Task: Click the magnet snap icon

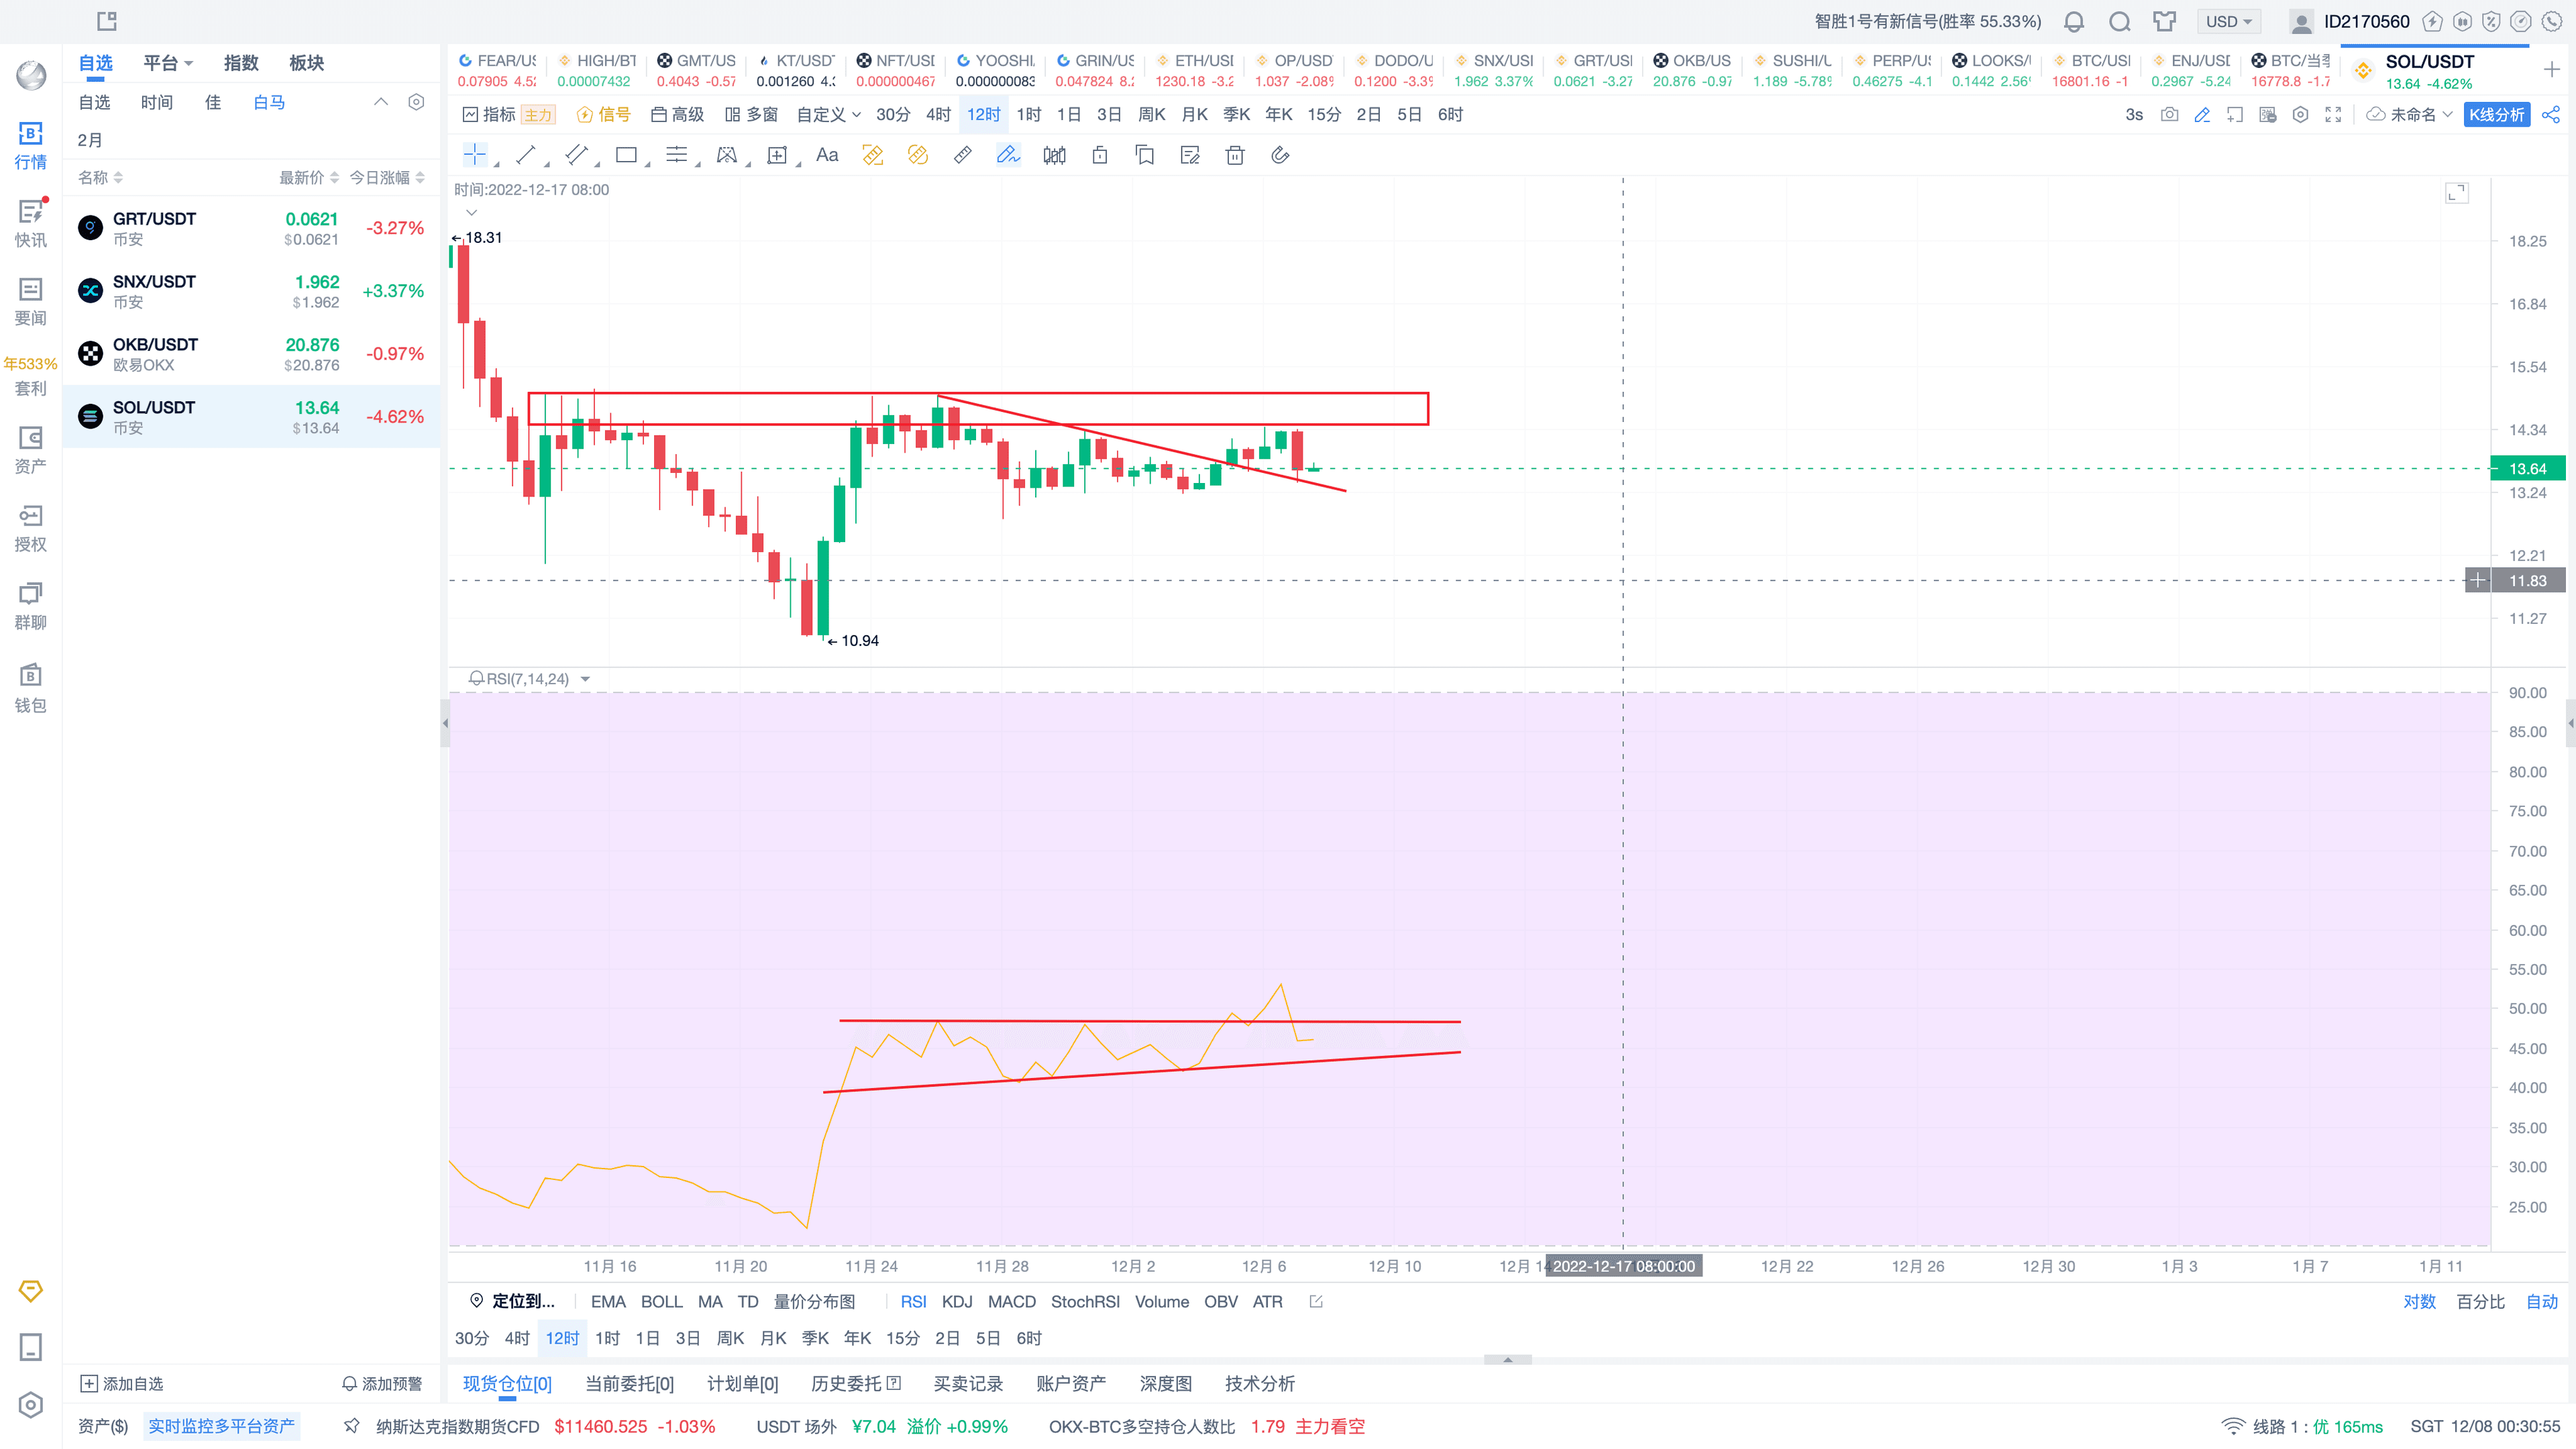Action: (x=1280, y=155)
